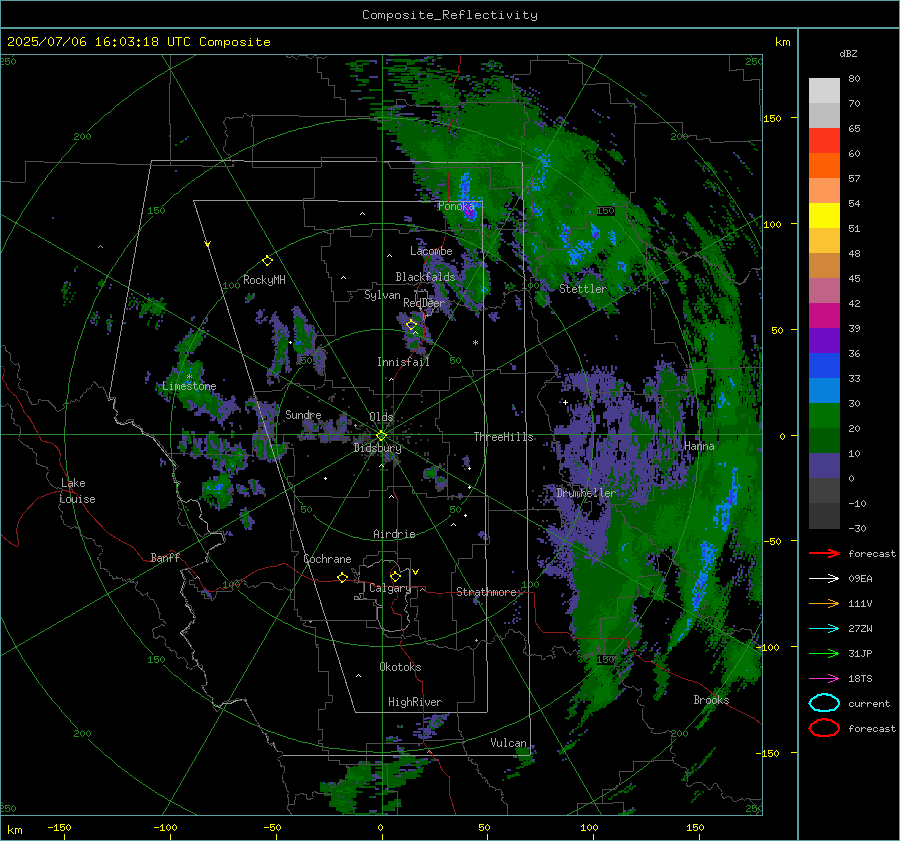Click the Brooks town label
This screenshot has width=900, height=841.
click(x=711, y=700)
